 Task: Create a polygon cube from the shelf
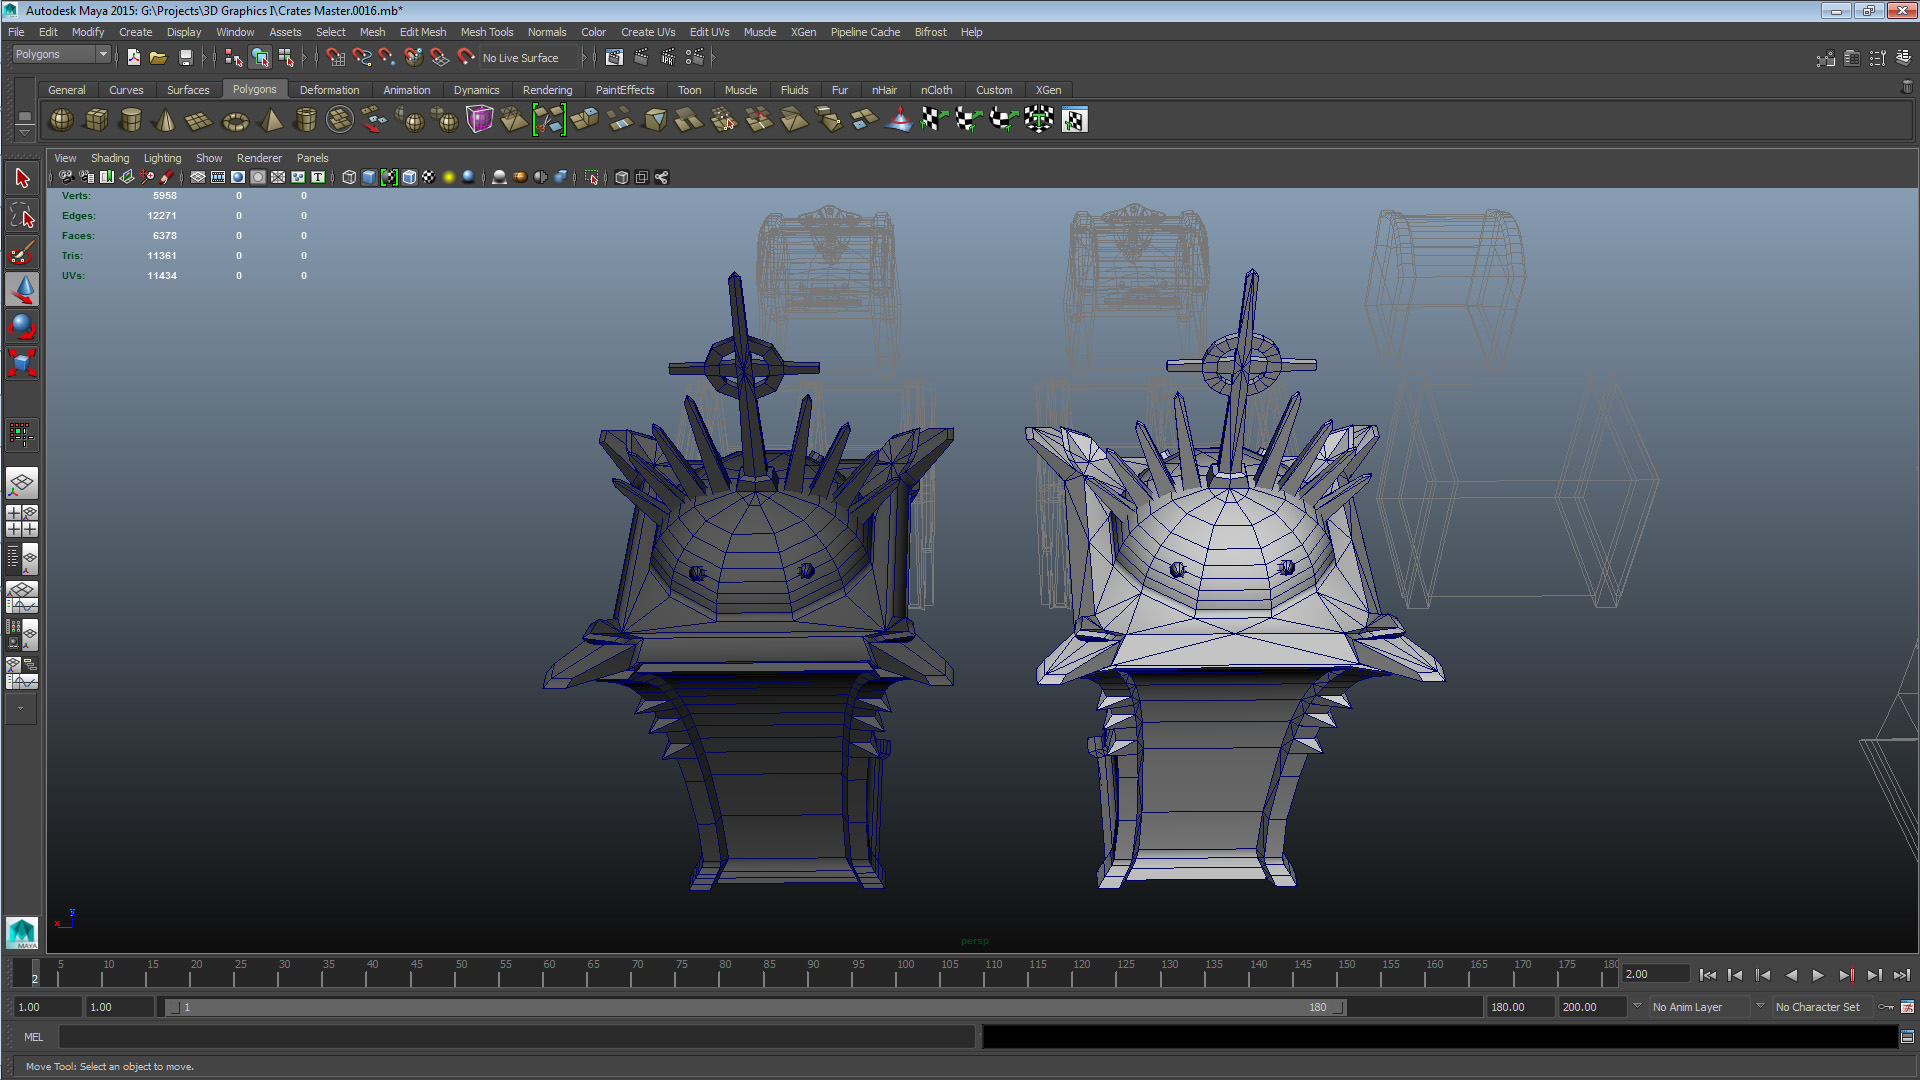click(x=96, y=120)
